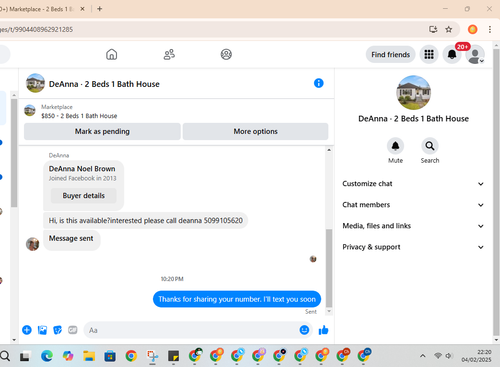
Task: Close the Marketplace browser tab
Action: pyautogui.click(x=82, y=9)
